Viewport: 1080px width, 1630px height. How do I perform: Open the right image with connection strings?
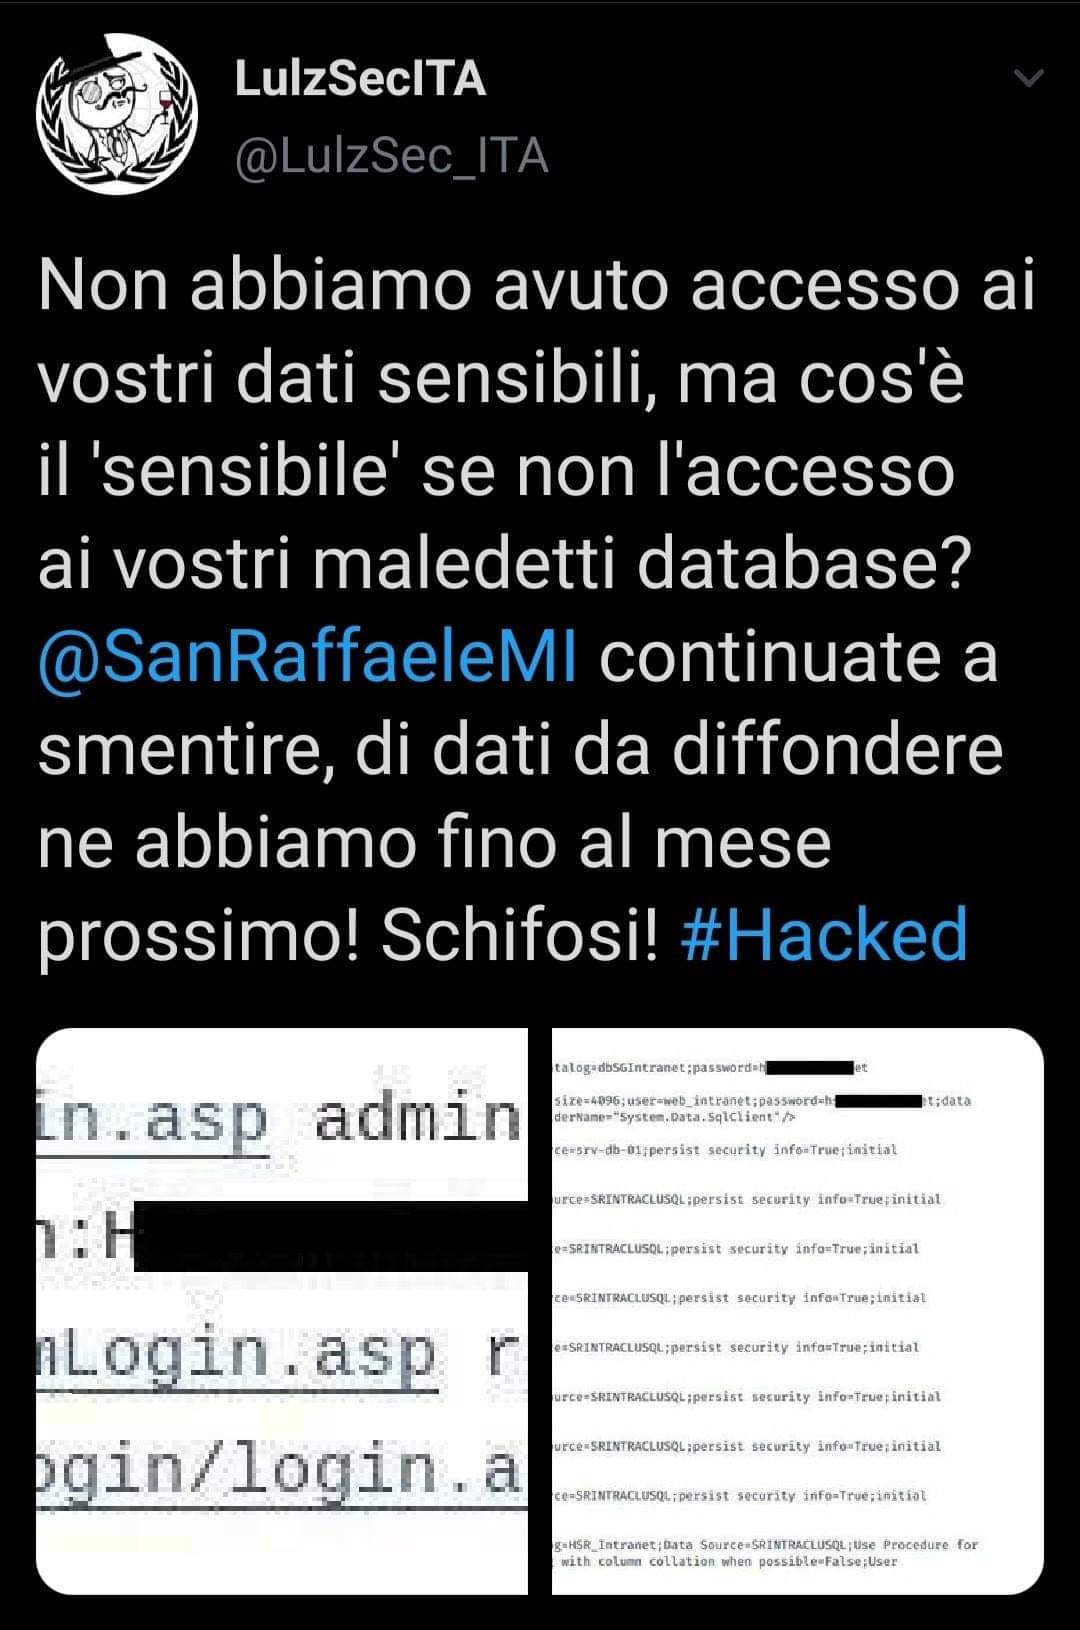(798, 1311)
